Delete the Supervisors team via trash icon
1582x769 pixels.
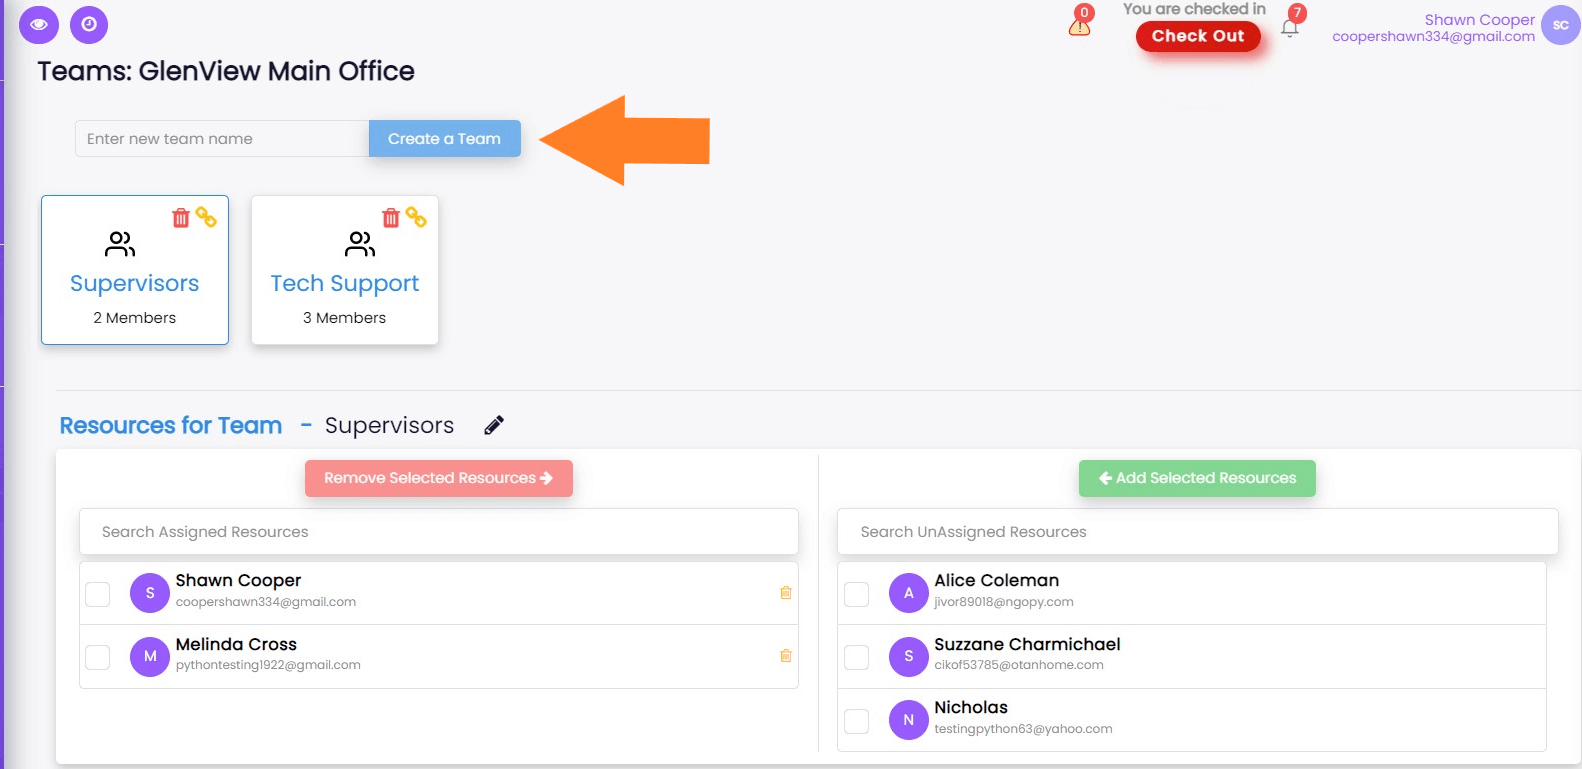click(181, 218)
